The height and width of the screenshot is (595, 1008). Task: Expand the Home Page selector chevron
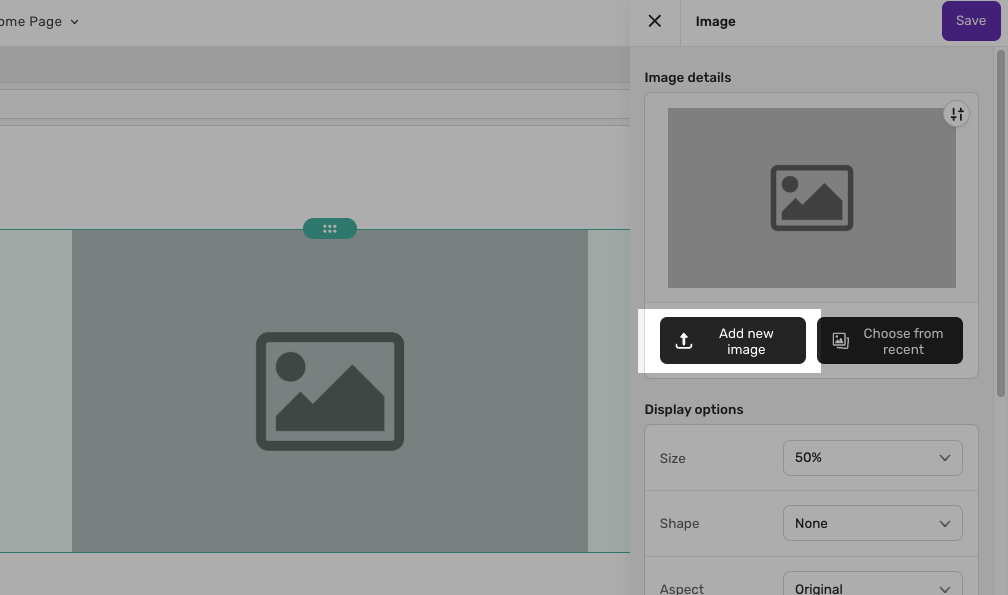point(75,22)
